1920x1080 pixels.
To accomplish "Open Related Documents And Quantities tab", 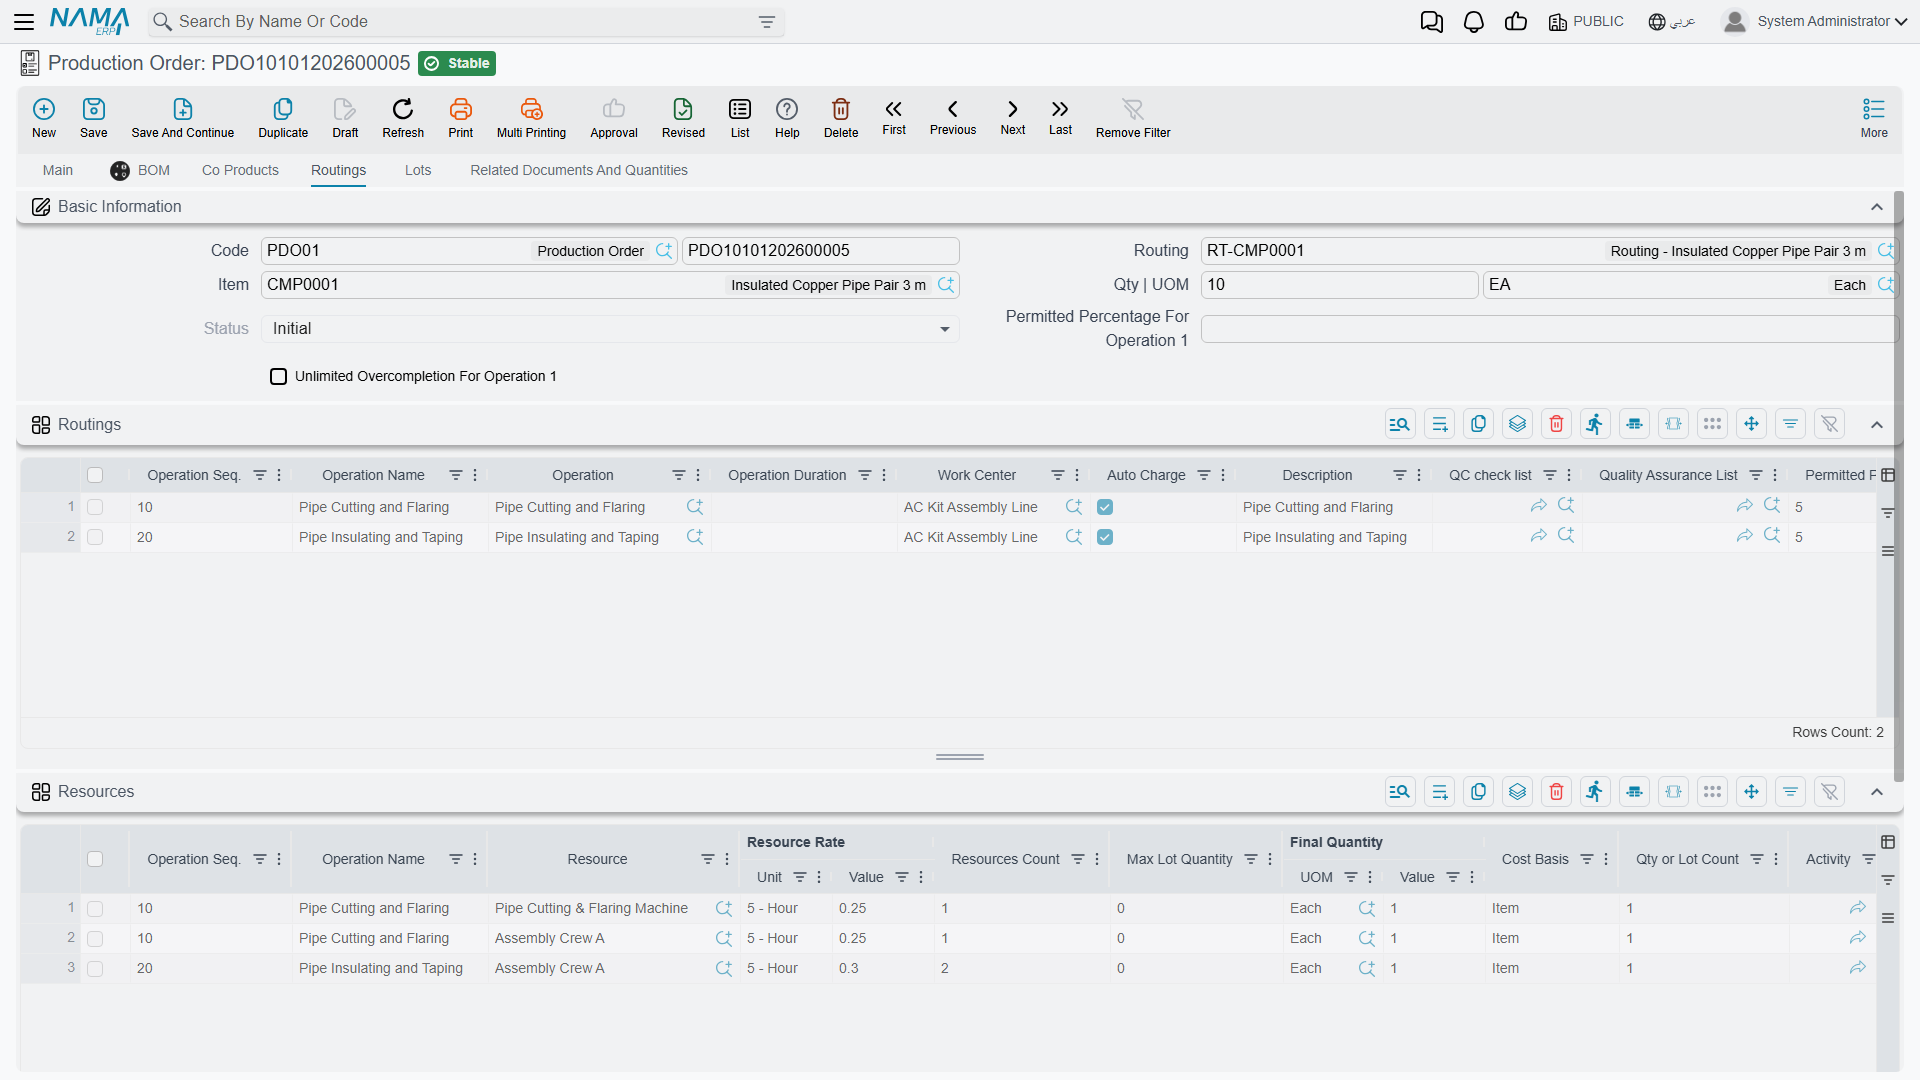I will [579, 170].
